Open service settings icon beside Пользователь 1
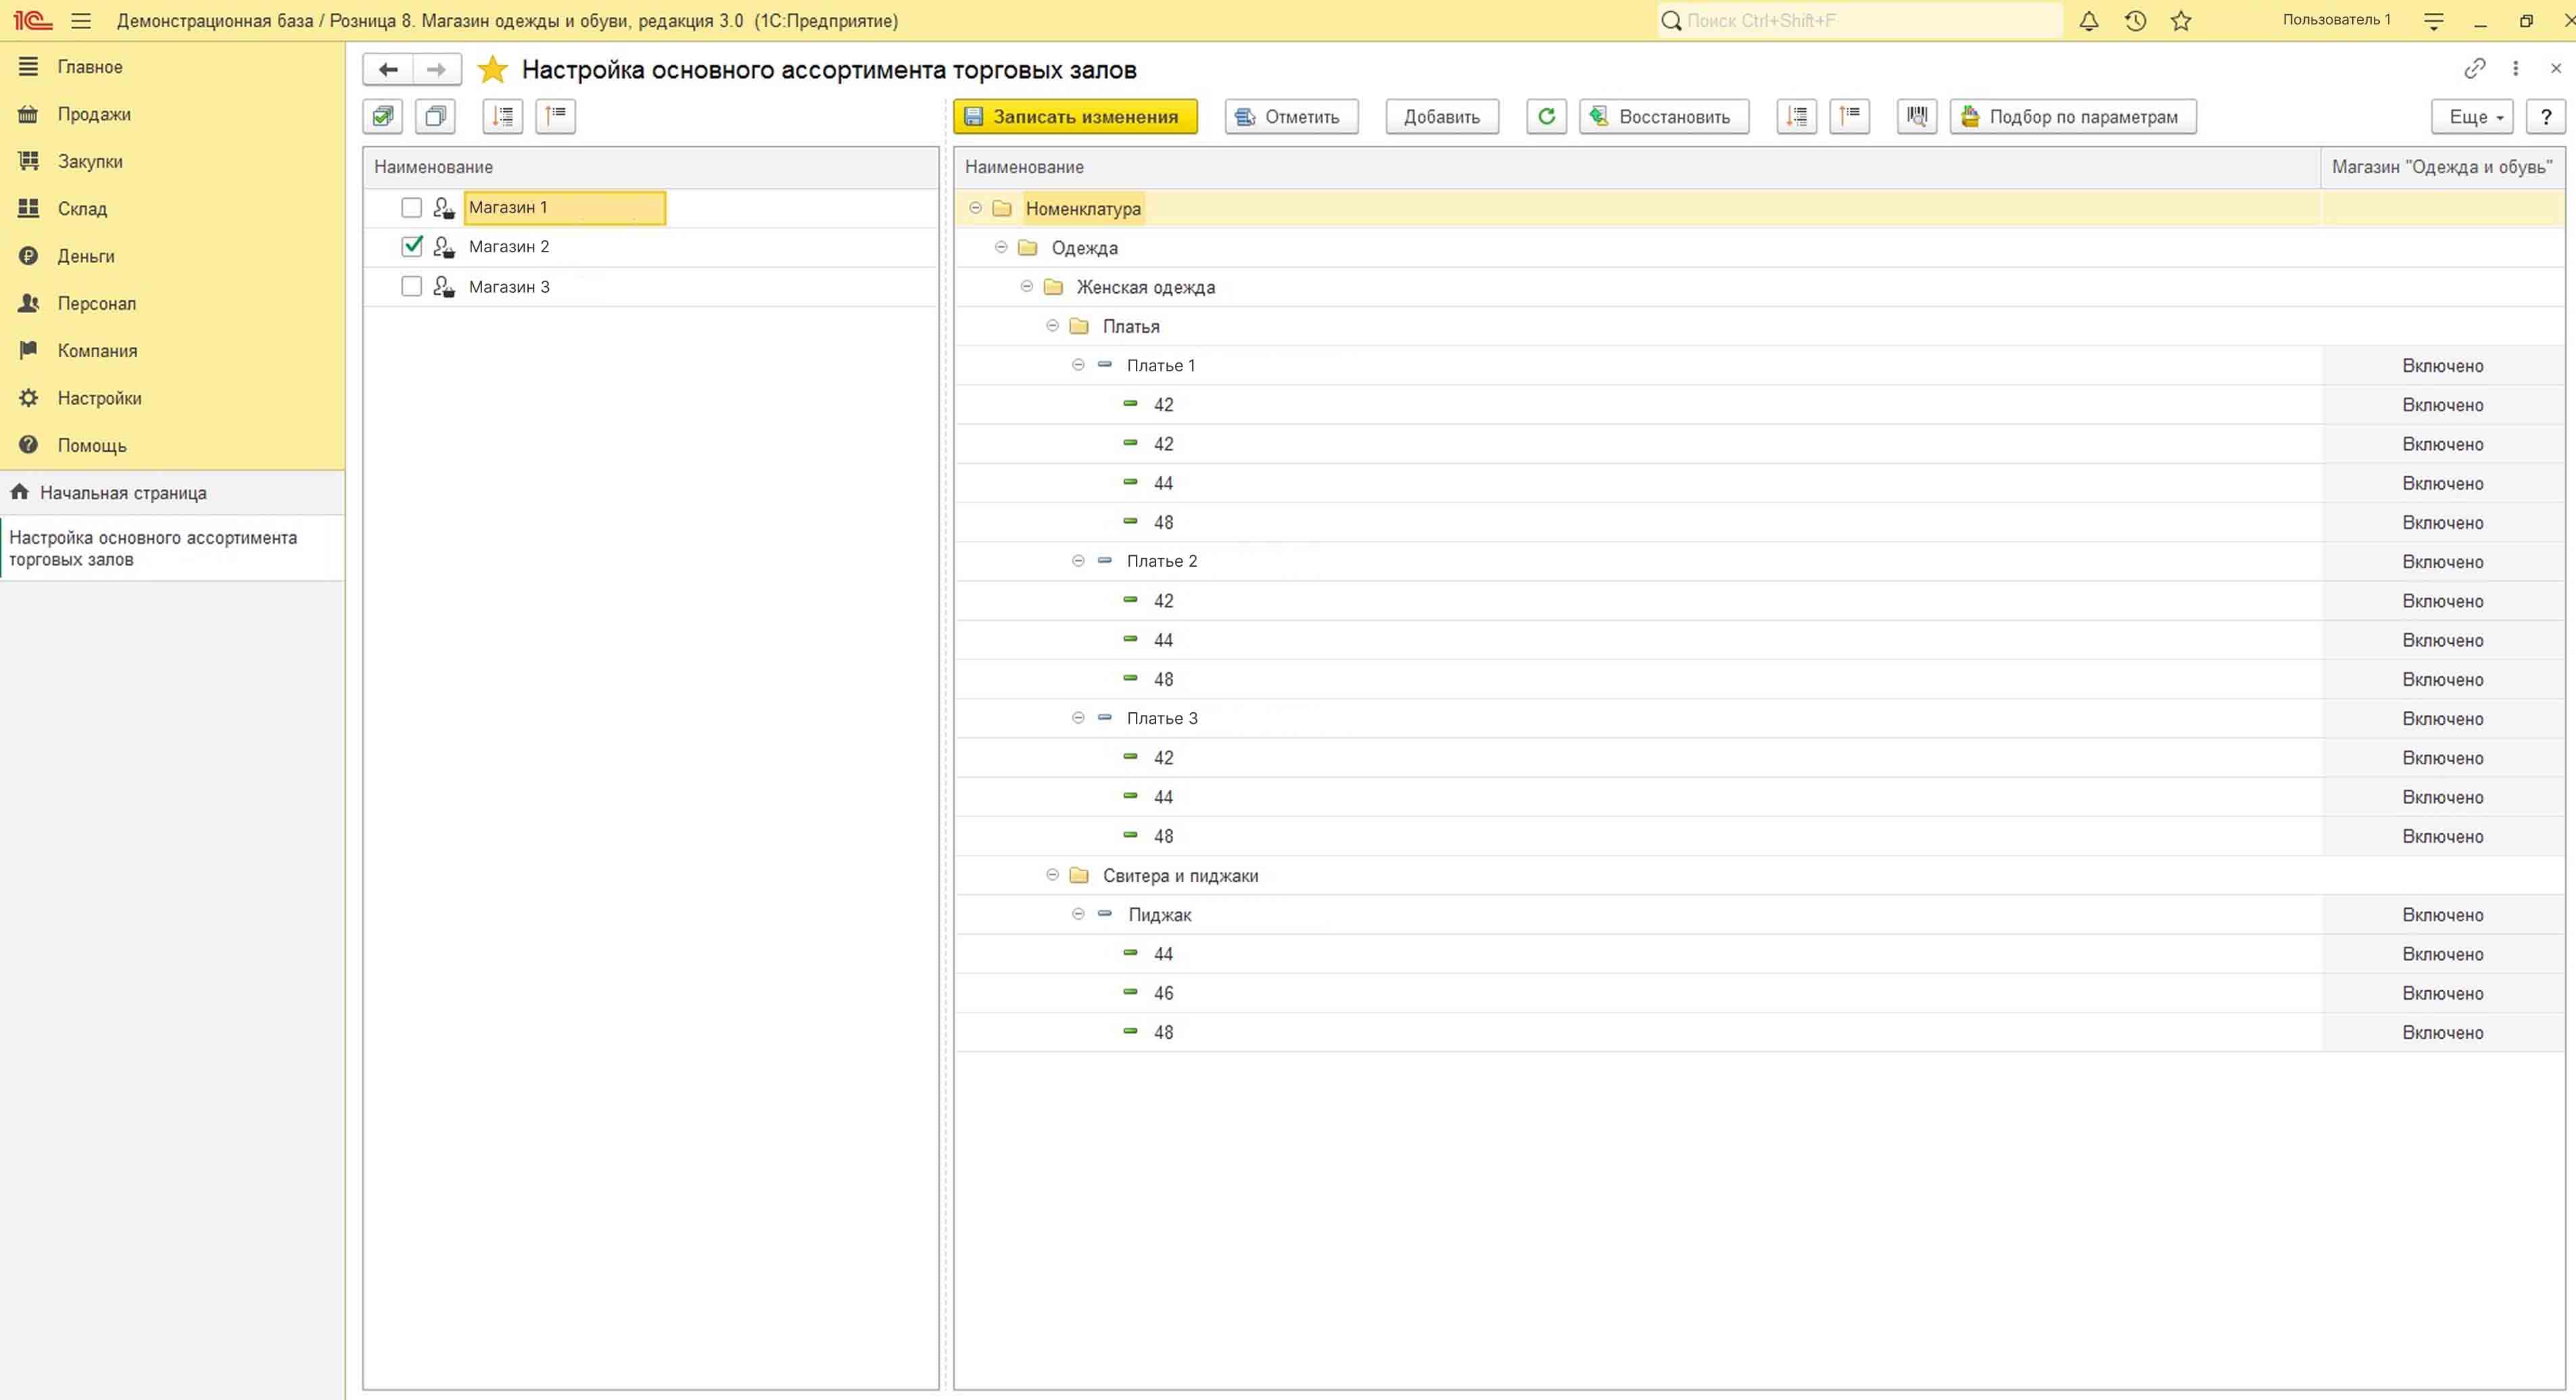 2434,20
